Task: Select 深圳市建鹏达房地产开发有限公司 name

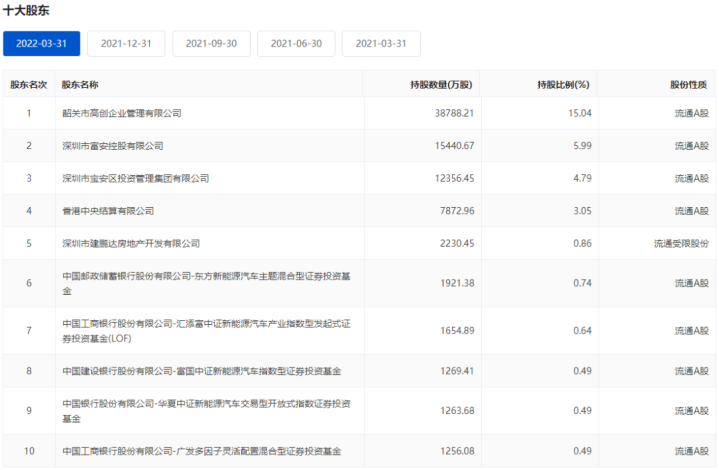Action: pos(131,243)
